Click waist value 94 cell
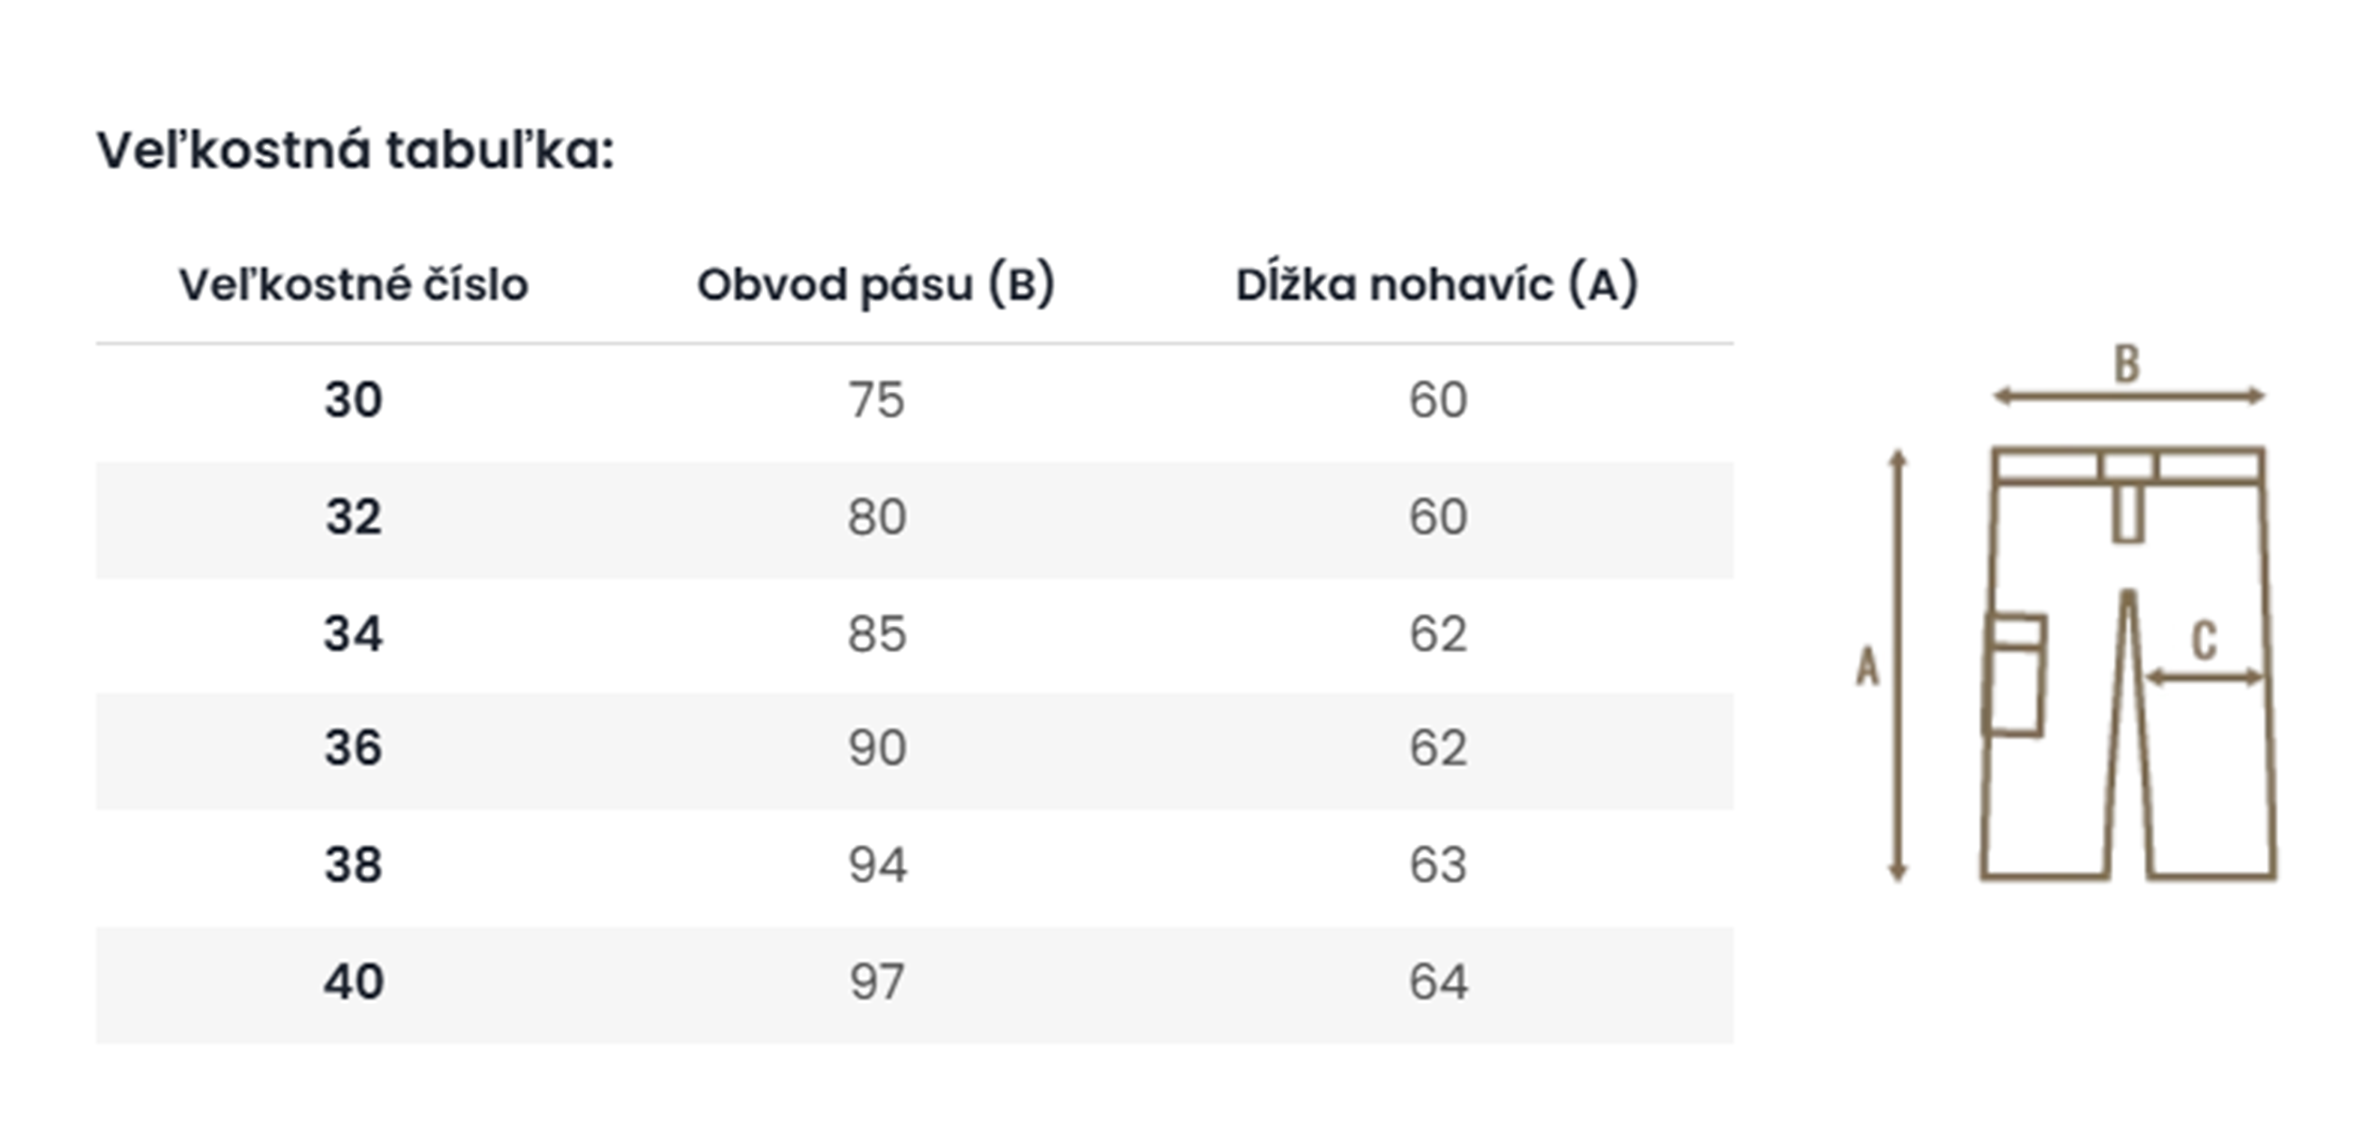 (x=878, y=865)
